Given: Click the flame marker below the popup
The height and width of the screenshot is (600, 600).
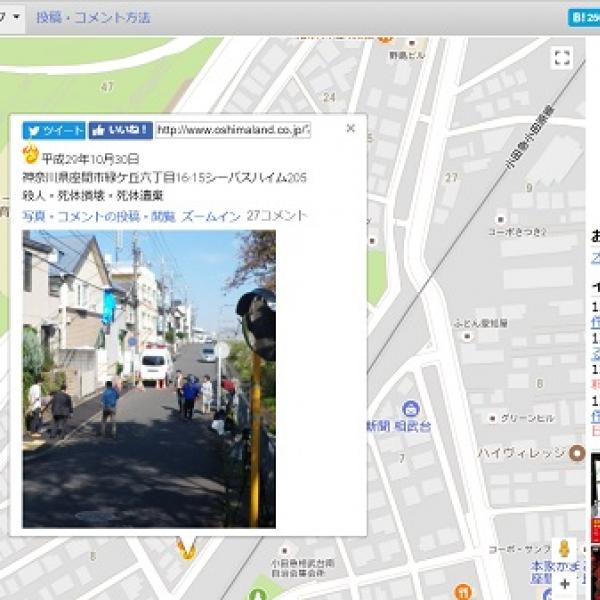Looking at the screenshot, I should click(186, 548).
